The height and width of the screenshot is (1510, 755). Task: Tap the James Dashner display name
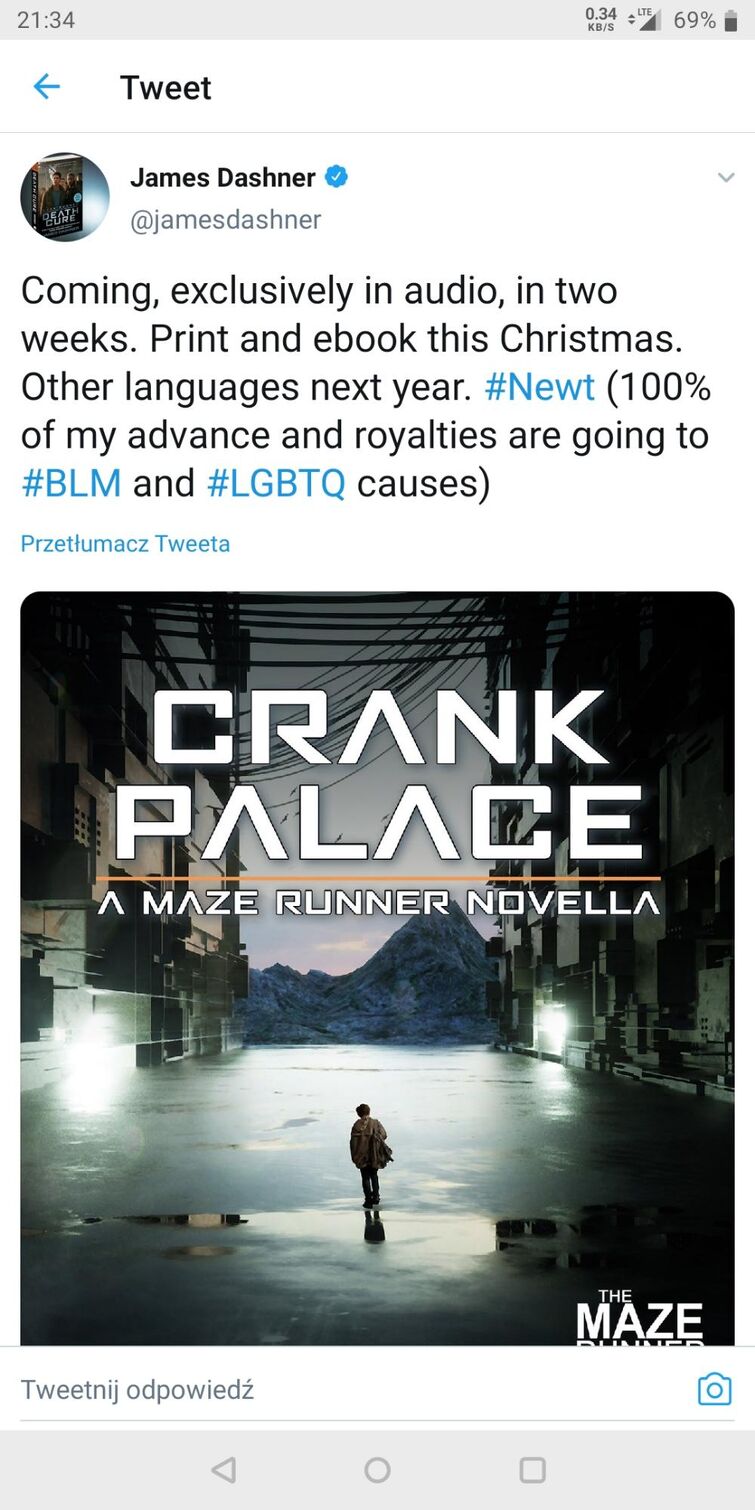pos(222,177)
